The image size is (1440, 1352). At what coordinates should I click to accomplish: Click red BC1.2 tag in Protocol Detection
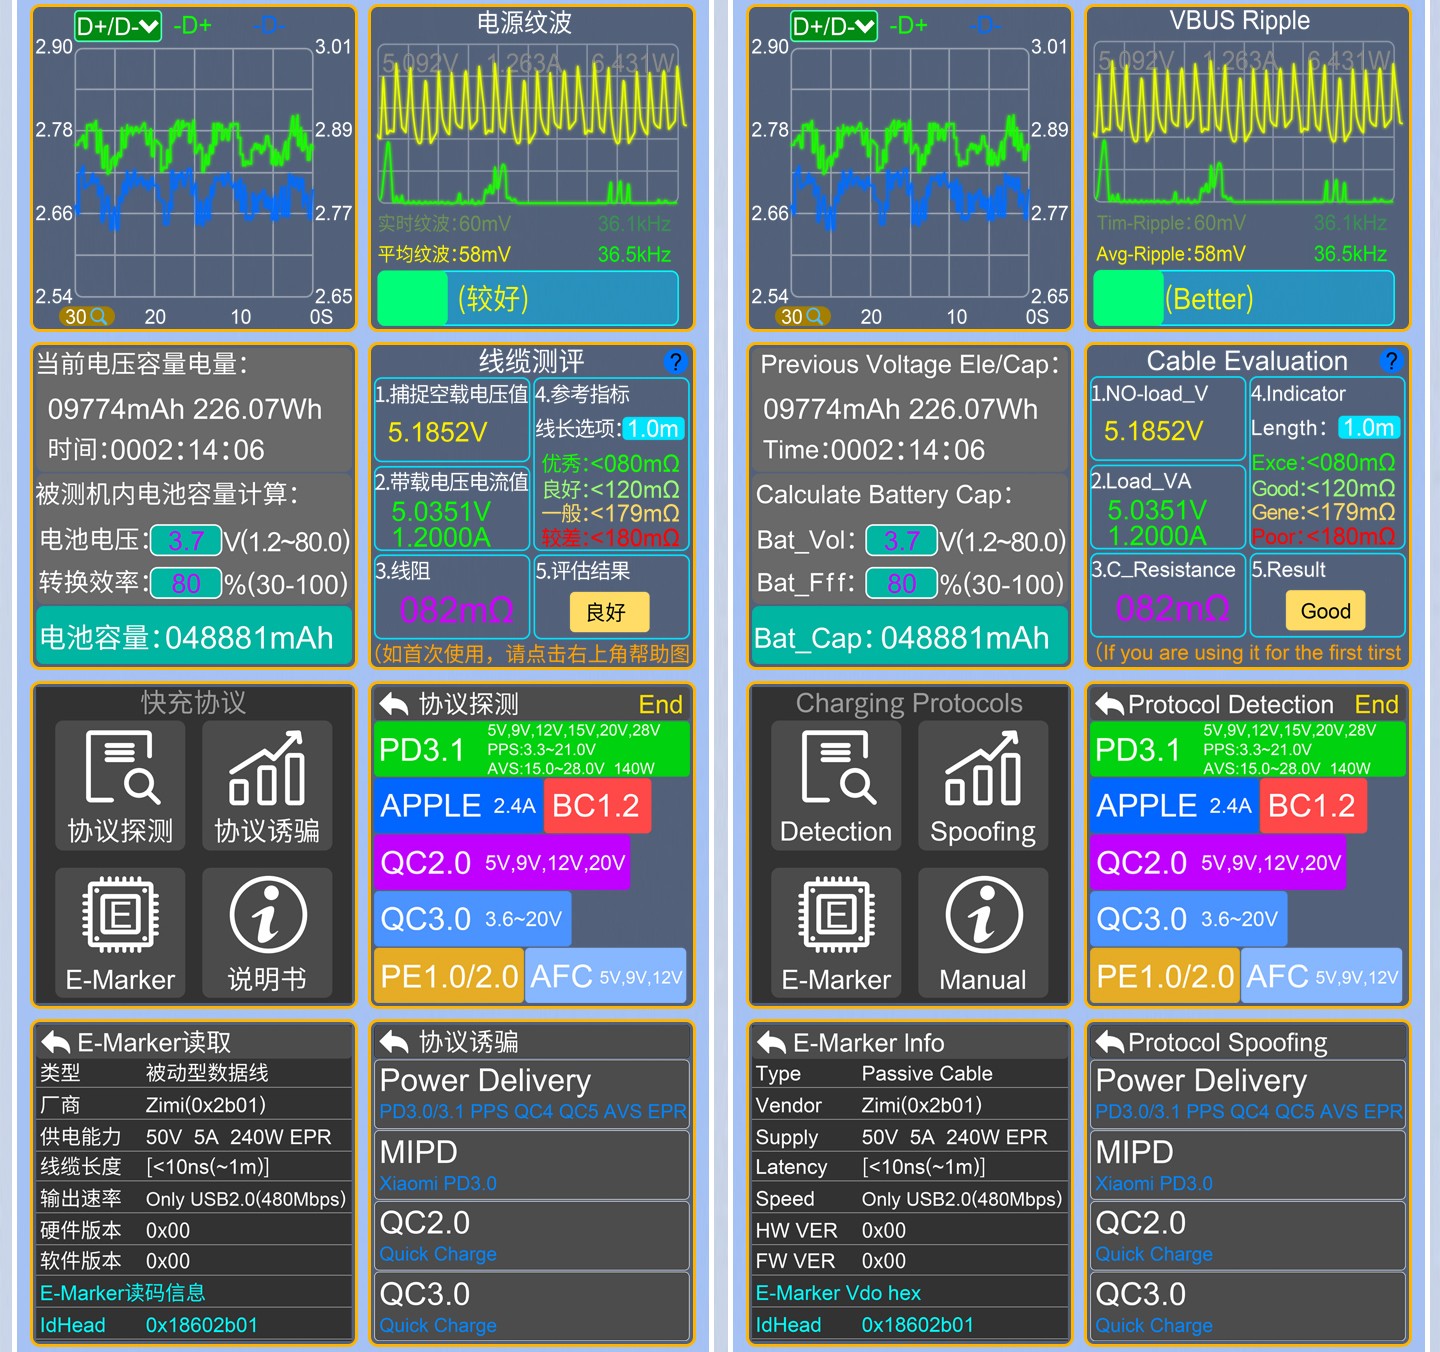tap(1313, 806)
